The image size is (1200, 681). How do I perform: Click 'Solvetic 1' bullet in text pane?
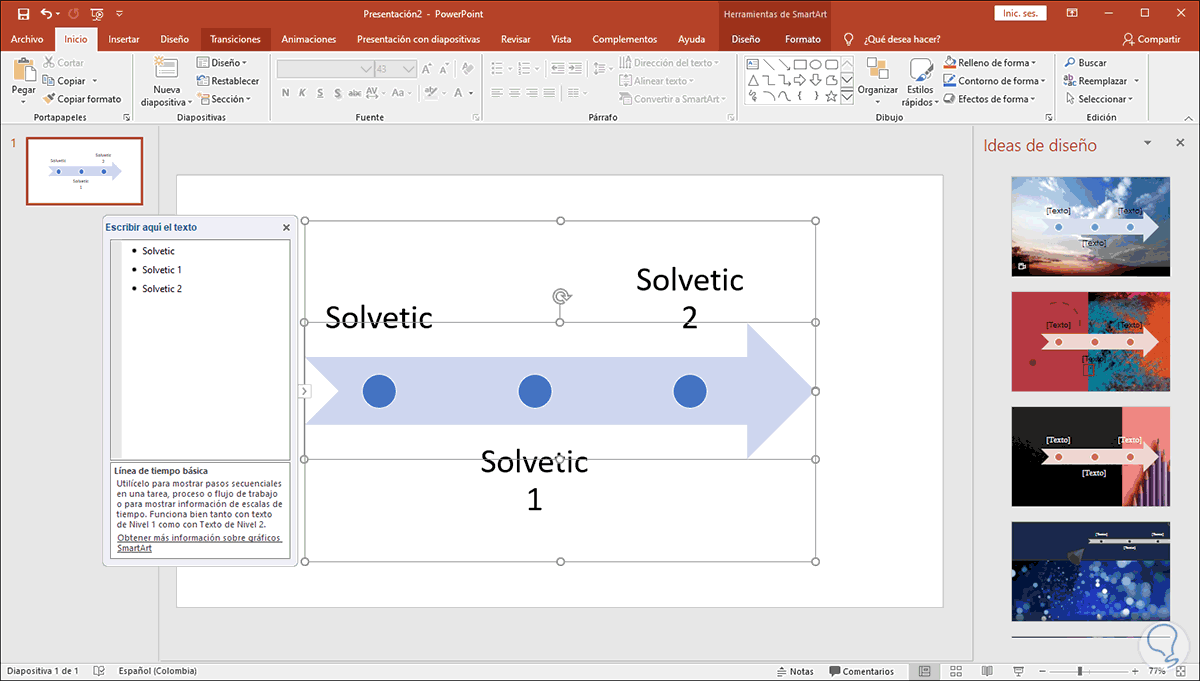[x=161, y=270]
